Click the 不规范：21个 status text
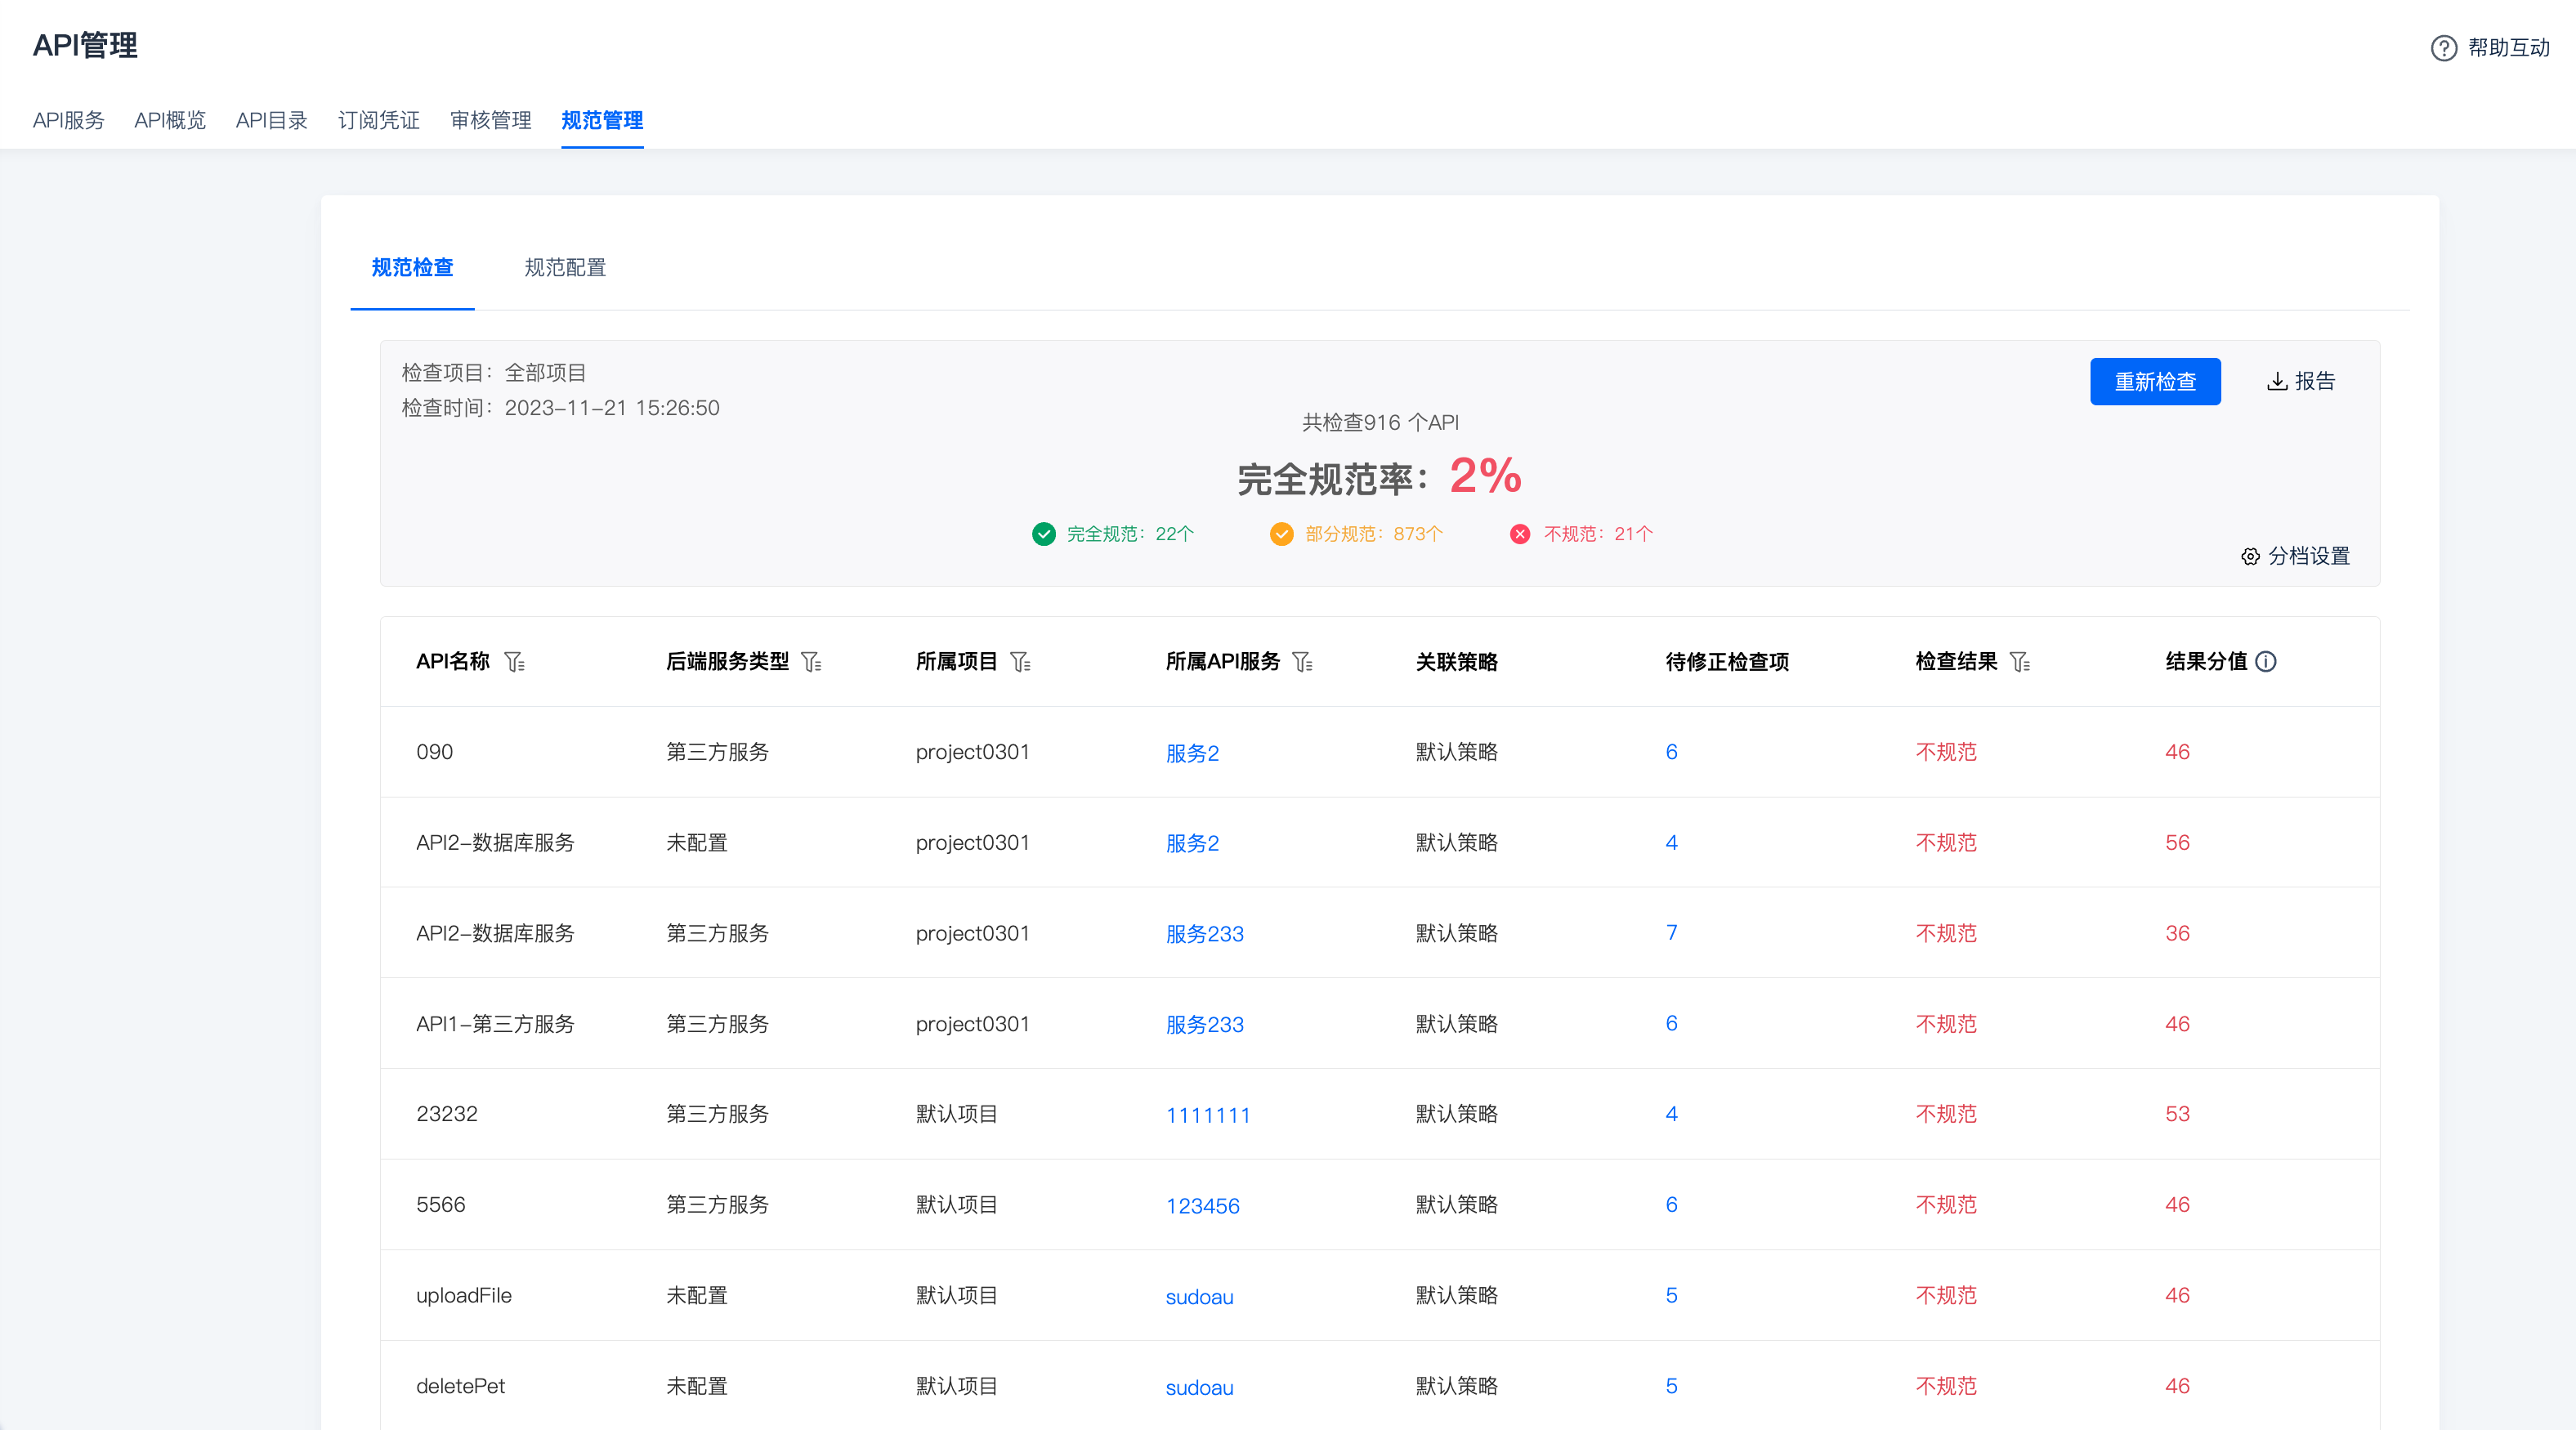 click(x=1599, y=534)
